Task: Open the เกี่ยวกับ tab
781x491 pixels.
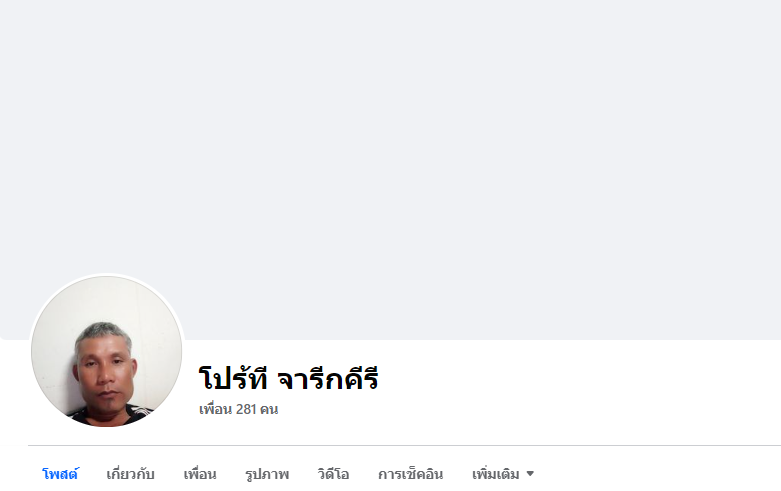Action: [130, 474]
